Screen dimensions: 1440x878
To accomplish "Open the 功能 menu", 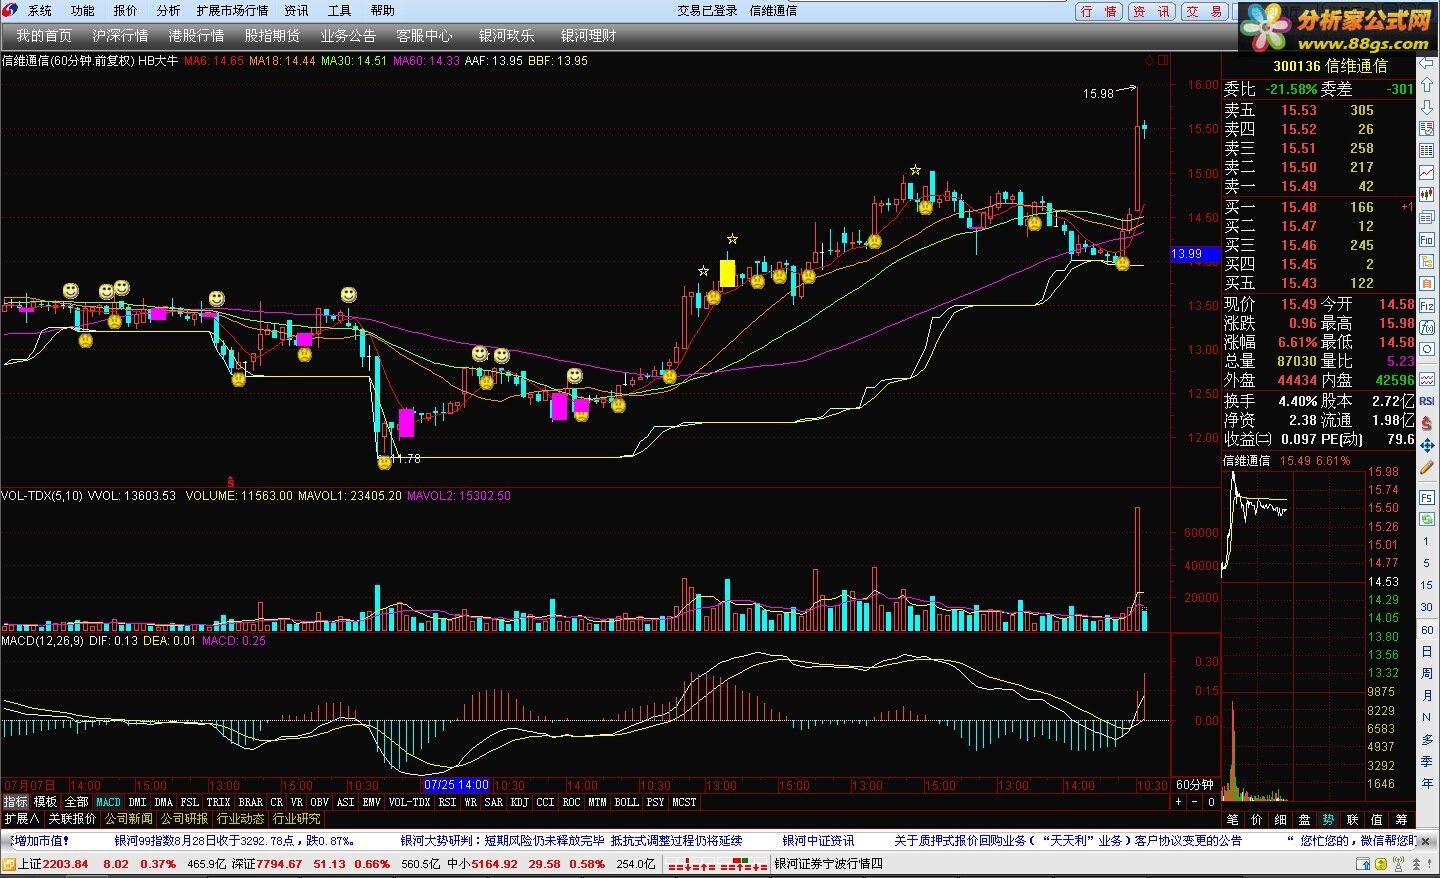I will pyautogui.click(x=83, y=11).
